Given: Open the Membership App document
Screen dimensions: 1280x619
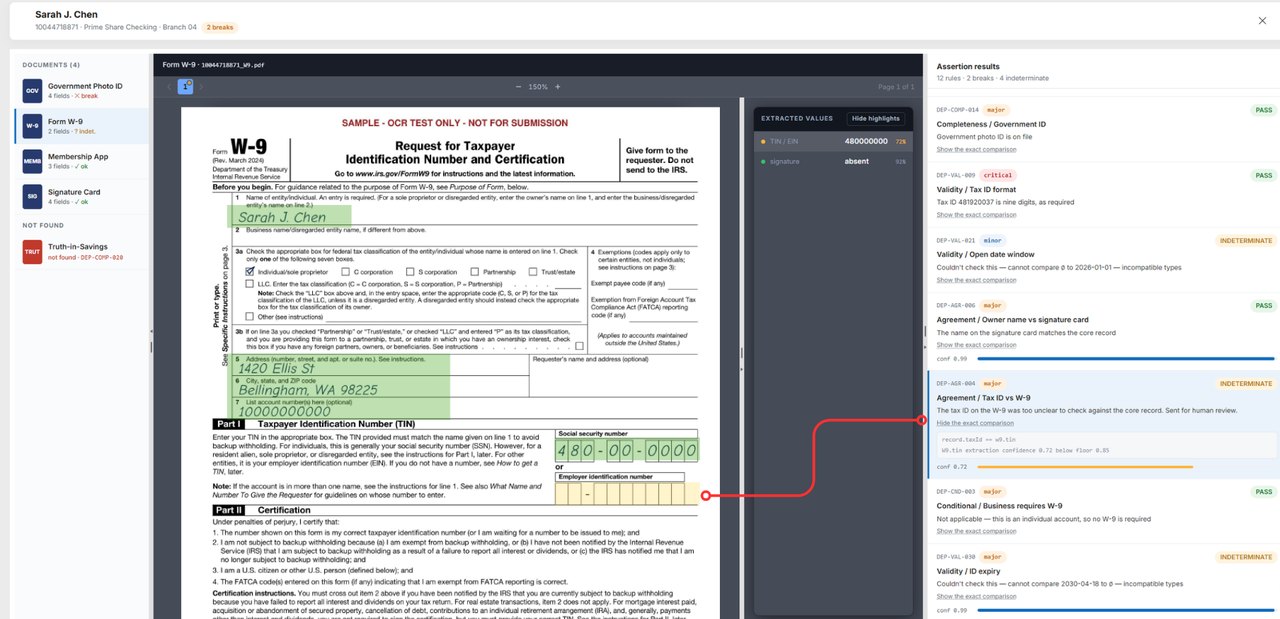Looking at the screenshot, I should coord(82,161).
